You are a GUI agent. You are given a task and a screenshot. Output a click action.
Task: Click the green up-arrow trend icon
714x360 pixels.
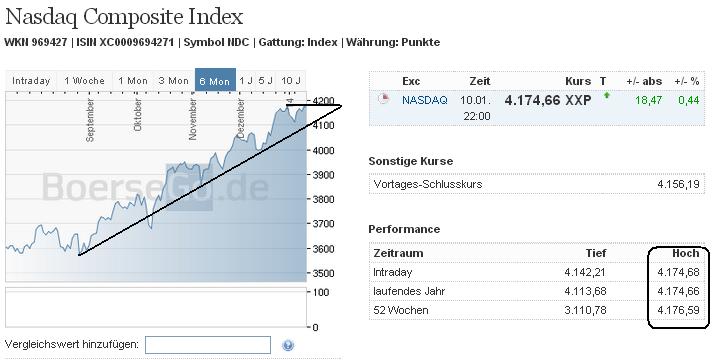tap(606, 96)
